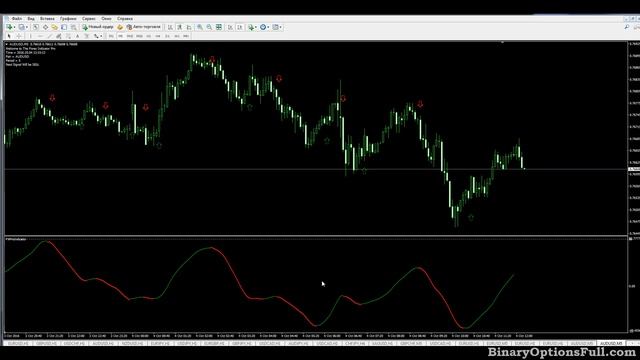Screen dimensions: 640x360
Task: Expand the Templates dropdown arrow
Action: click(x=280, y=27)
